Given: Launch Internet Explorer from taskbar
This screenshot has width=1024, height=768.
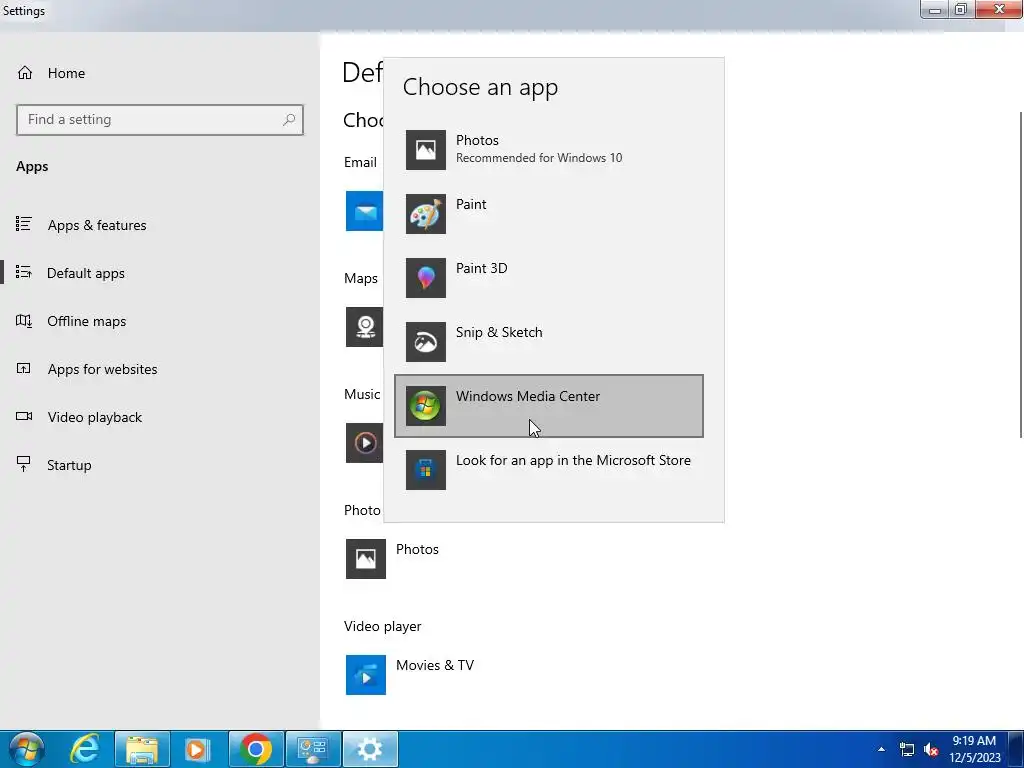Looking at the screenshot, I should click(x=85, y=749).
